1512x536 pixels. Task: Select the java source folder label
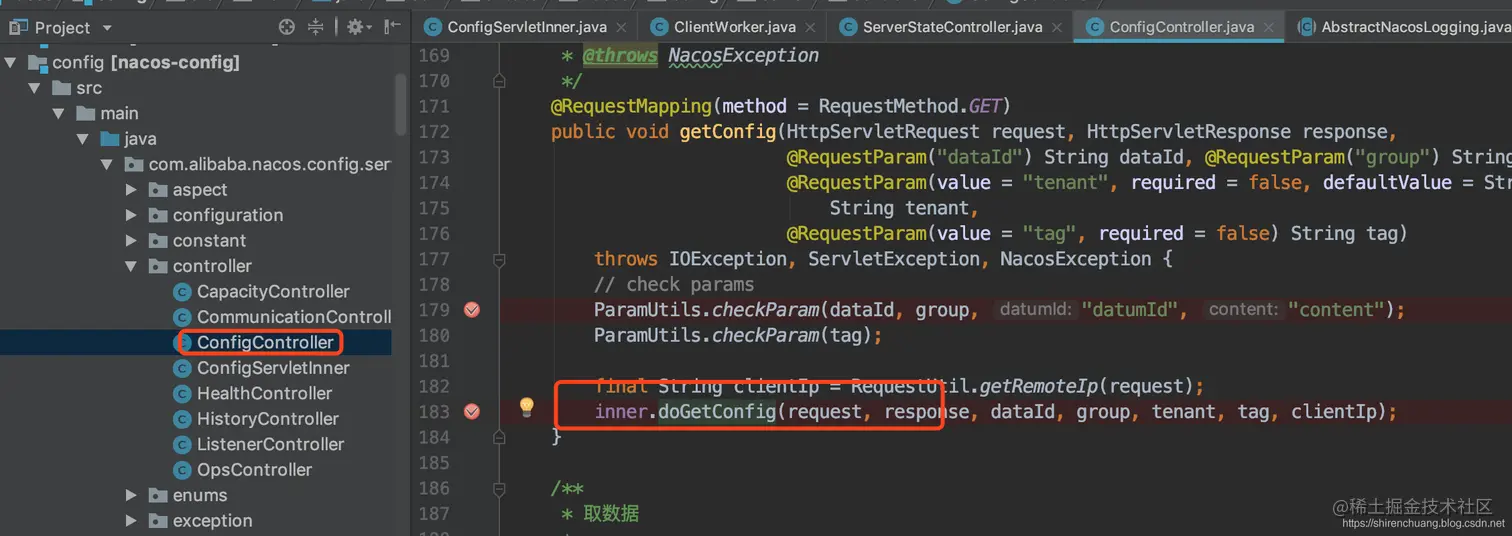click(x=141, y=139)
